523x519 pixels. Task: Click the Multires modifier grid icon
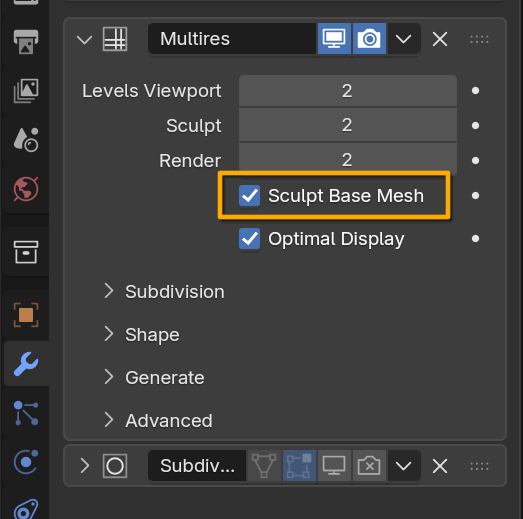(115, 39)
